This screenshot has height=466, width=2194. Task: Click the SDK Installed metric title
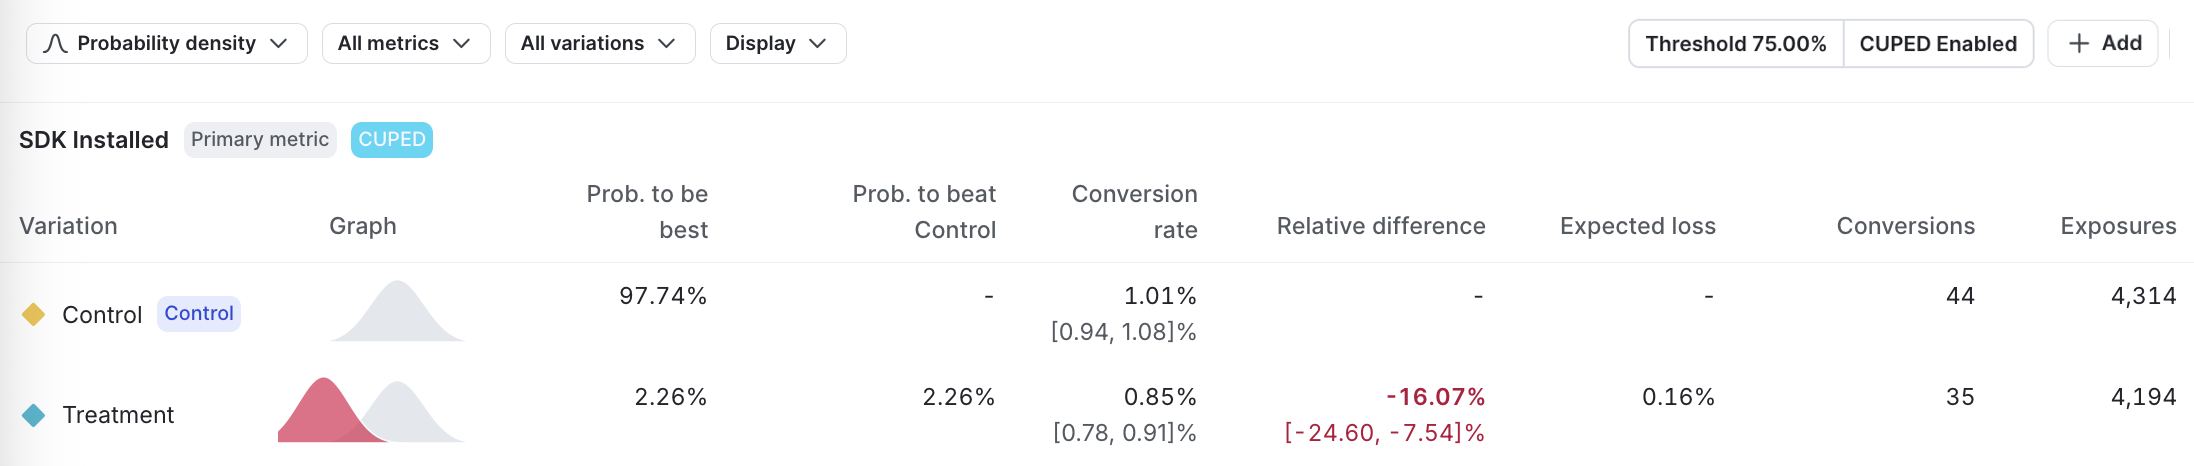point(94,140)
